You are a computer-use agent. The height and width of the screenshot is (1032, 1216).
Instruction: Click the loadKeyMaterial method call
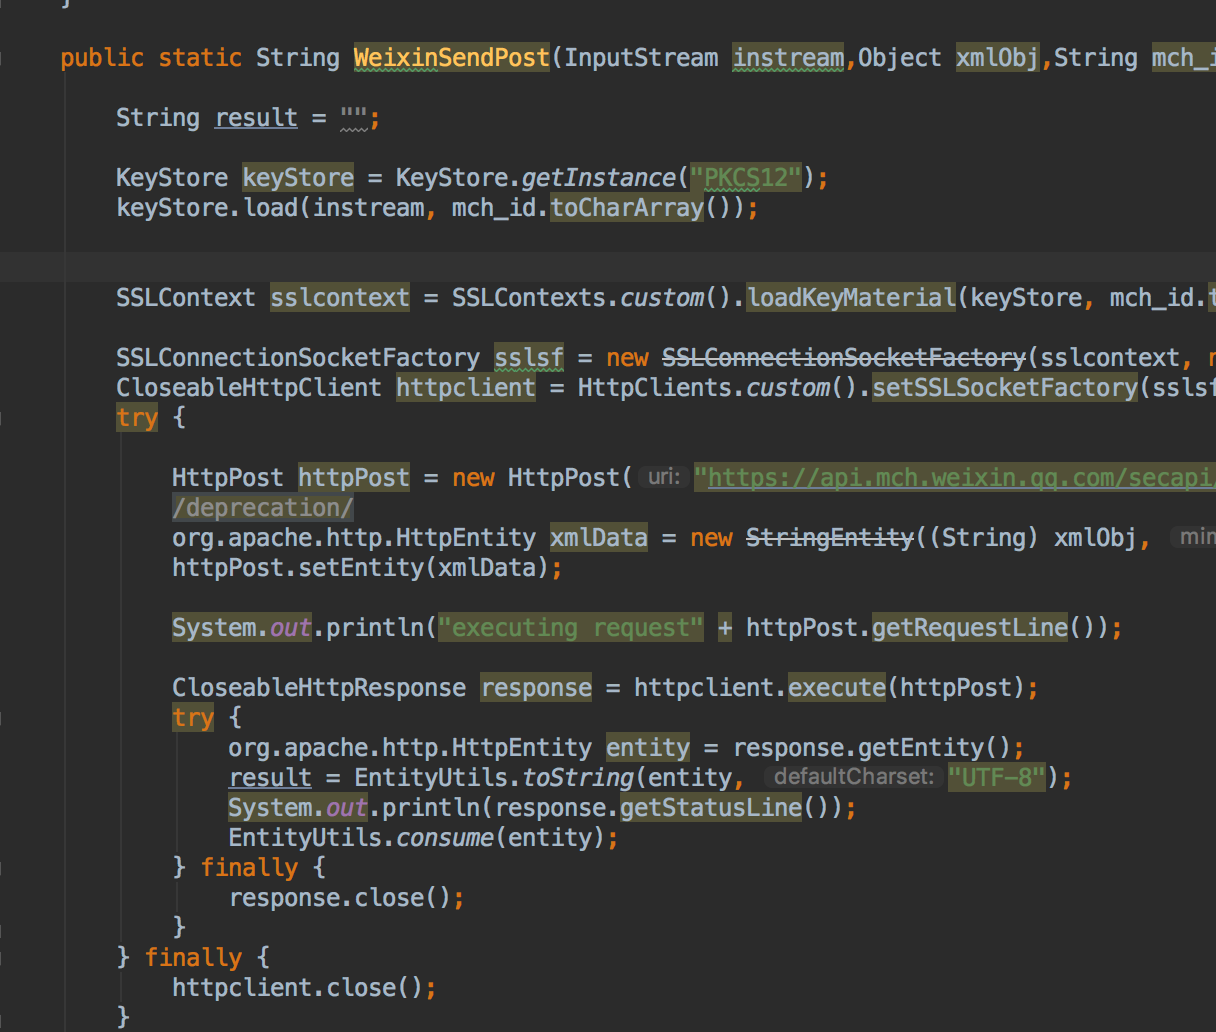click(852, 297)
